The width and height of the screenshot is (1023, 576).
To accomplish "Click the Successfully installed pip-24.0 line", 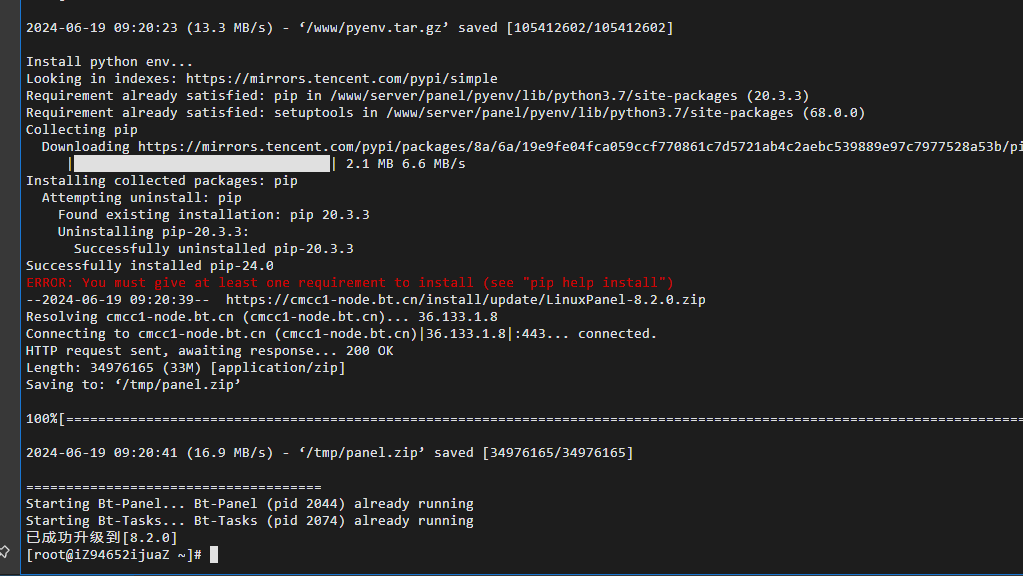I will coord(150,265).
